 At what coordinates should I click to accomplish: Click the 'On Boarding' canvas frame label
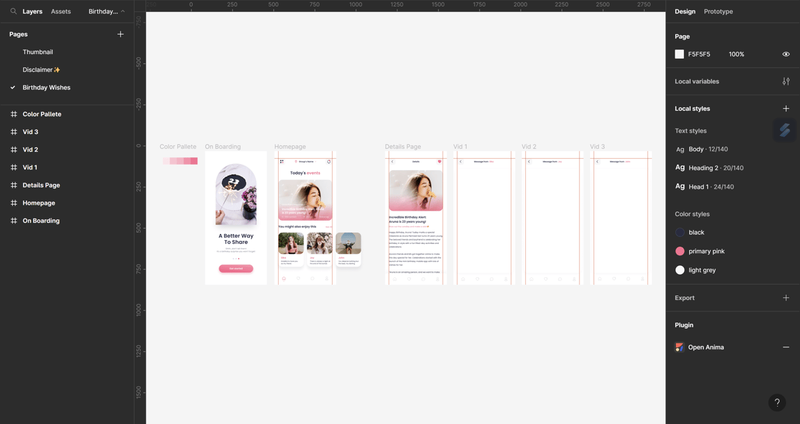[x=222, y=147]
